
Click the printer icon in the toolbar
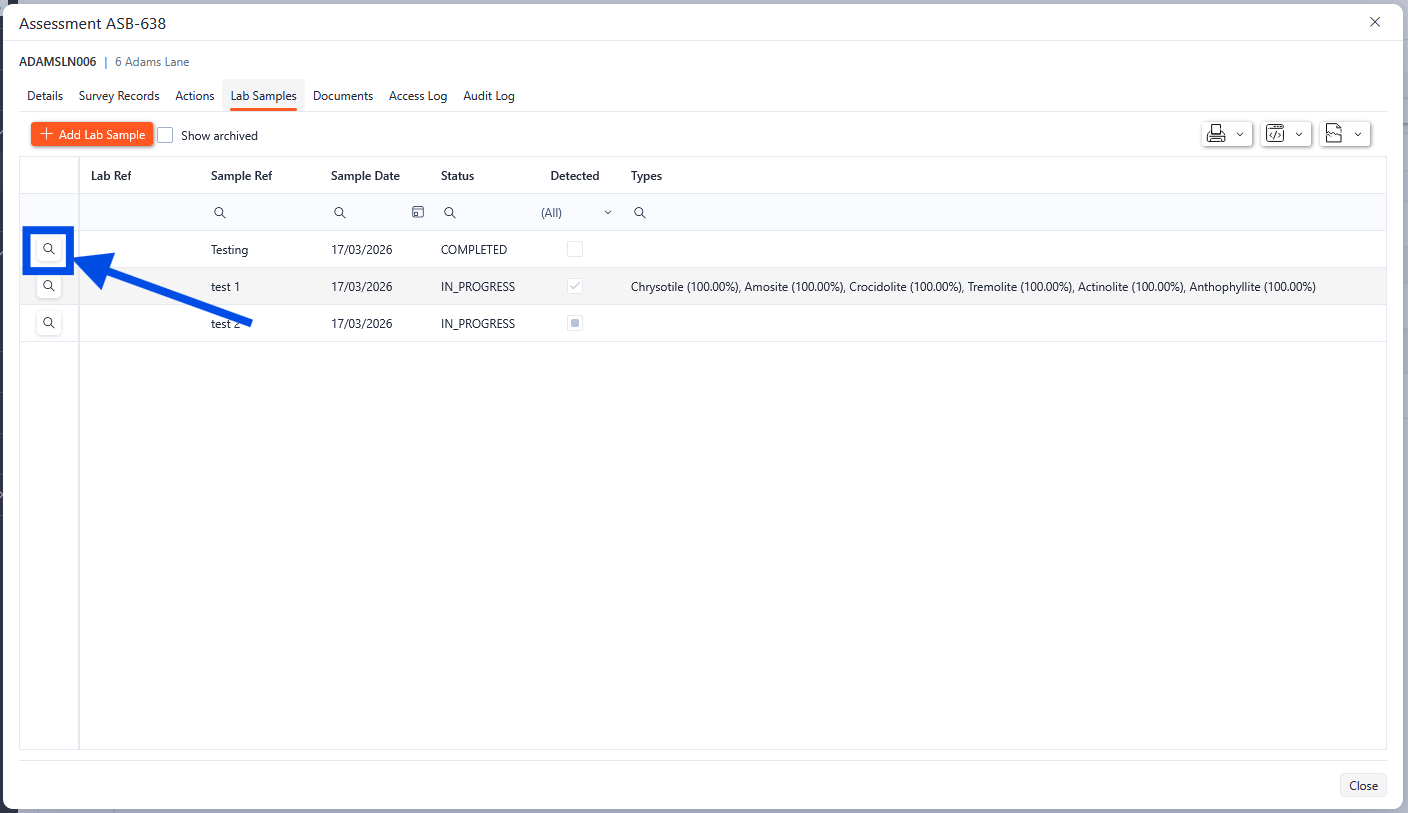(1217, 134)
